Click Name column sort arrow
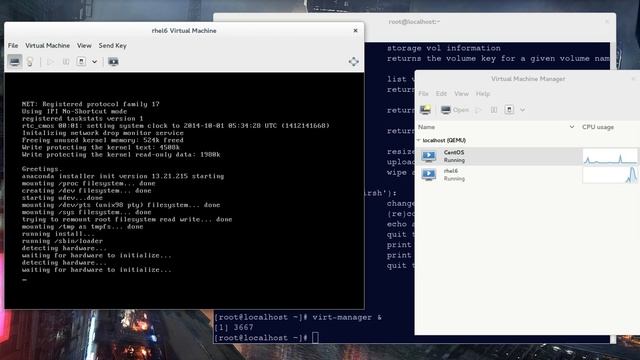640x360 pixels. [x=571, y=127]
